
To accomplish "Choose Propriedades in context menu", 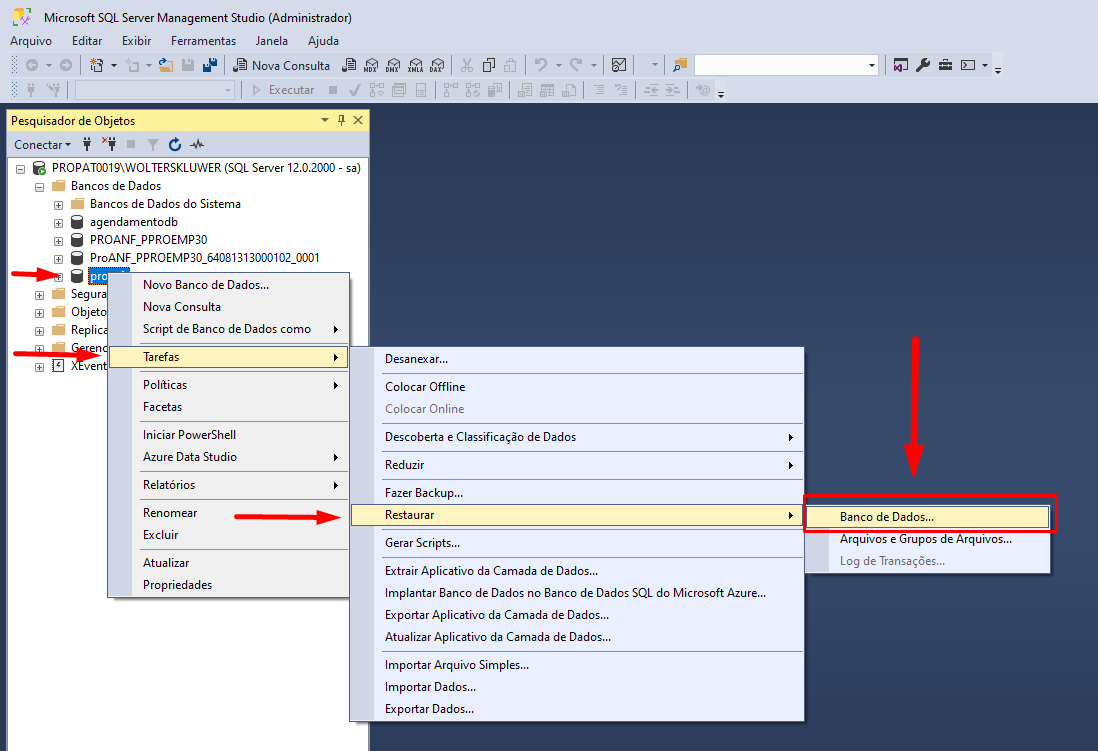I will click(x=228, y=585).
